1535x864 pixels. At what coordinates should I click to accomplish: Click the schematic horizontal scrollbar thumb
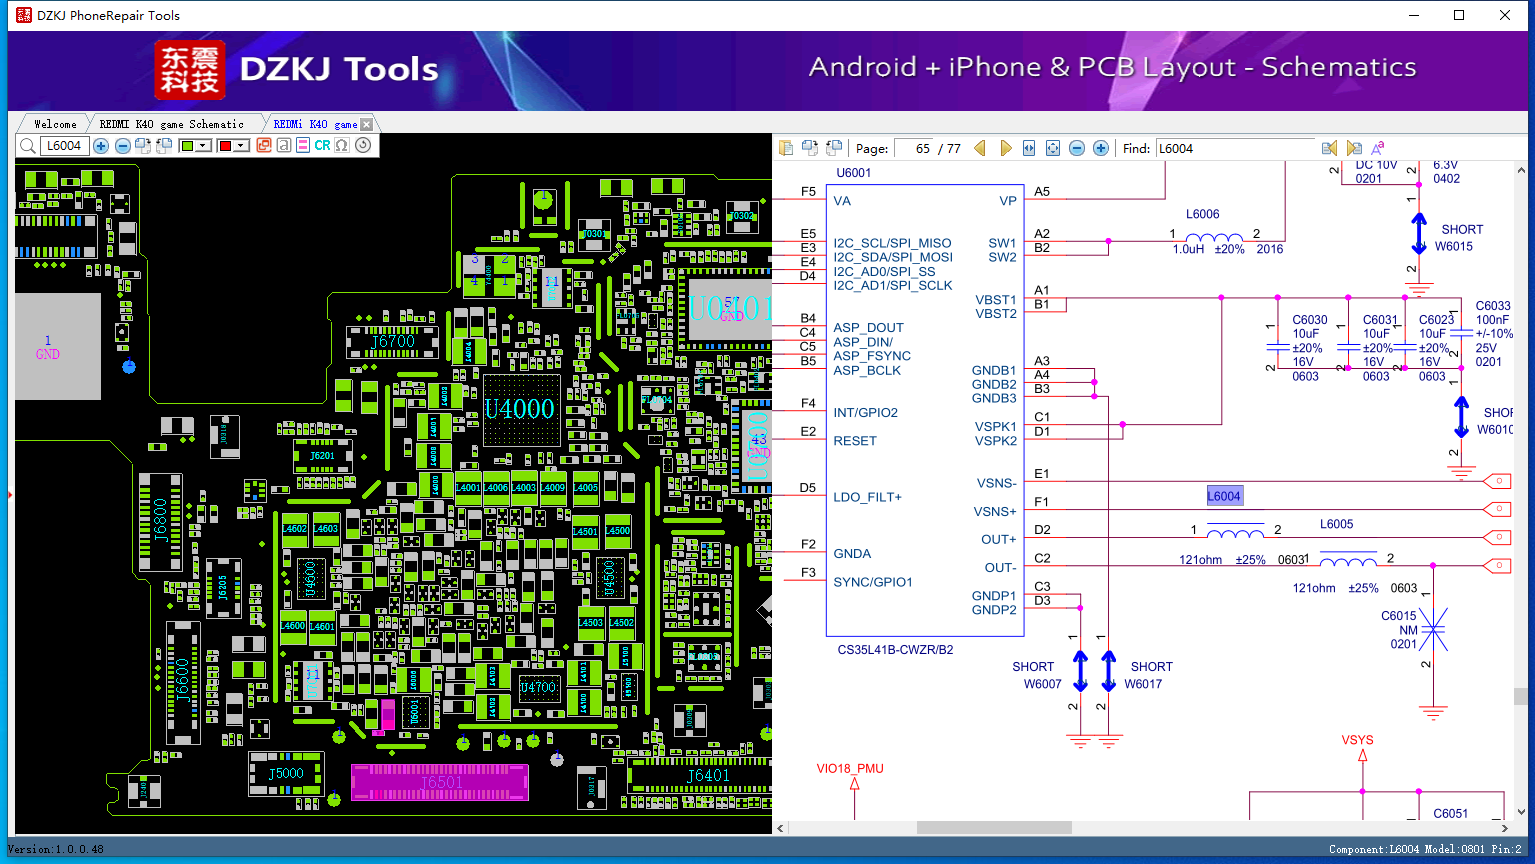point(994,828)
